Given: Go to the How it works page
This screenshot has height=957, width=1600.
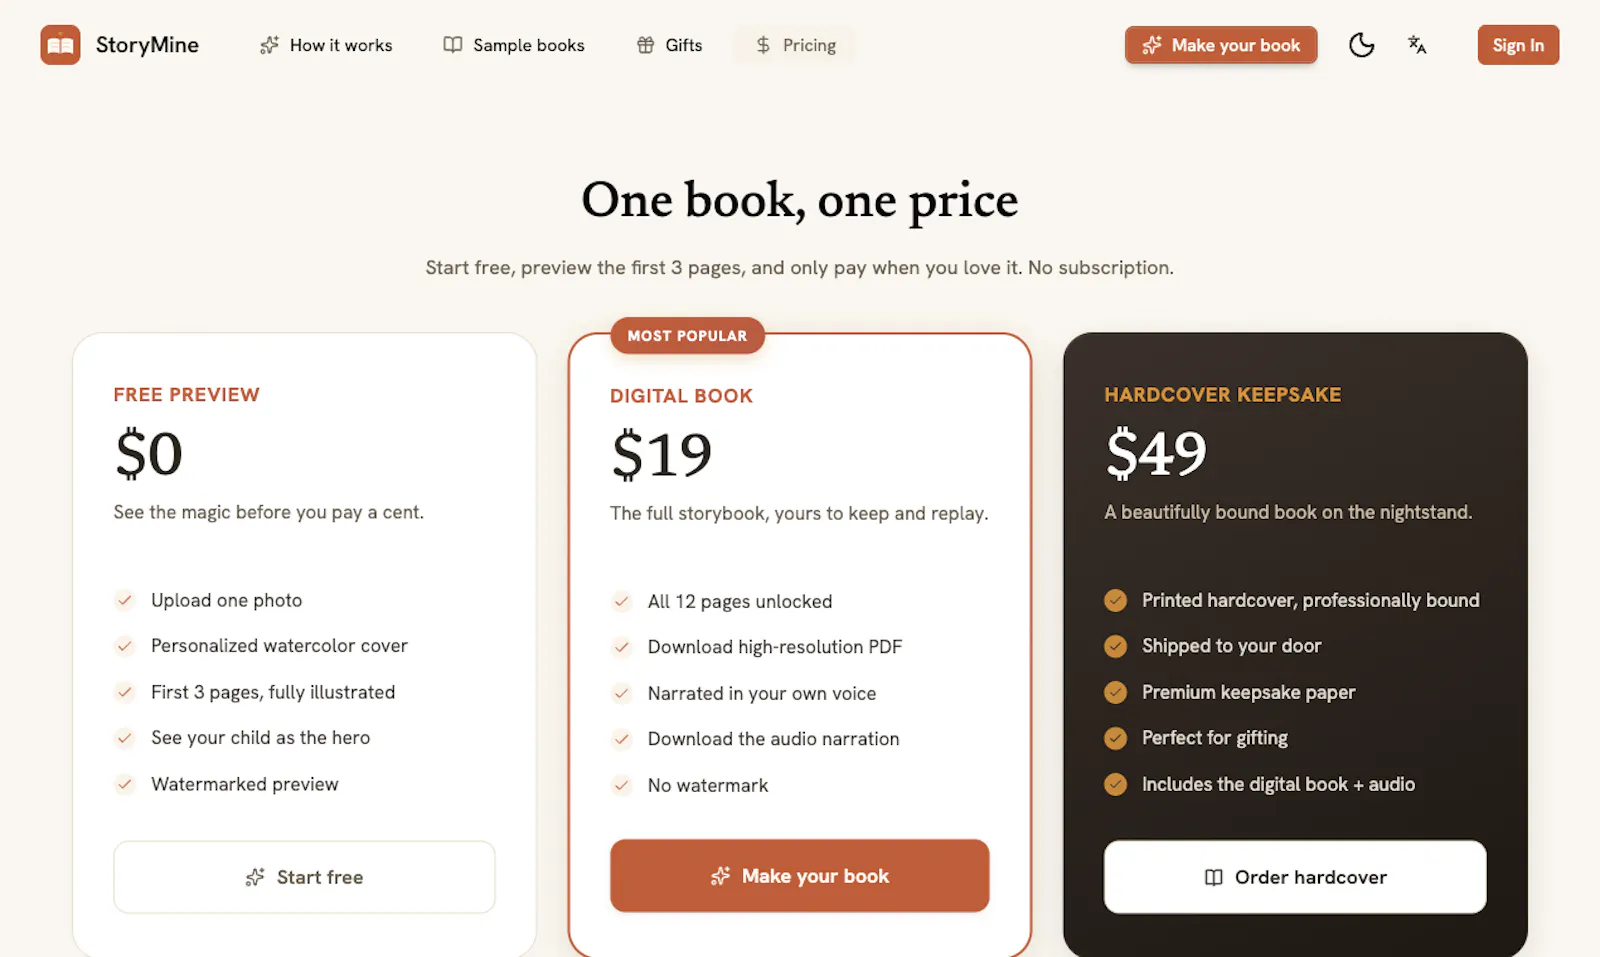Looking at the screenshot, I should tap(326, 45).
